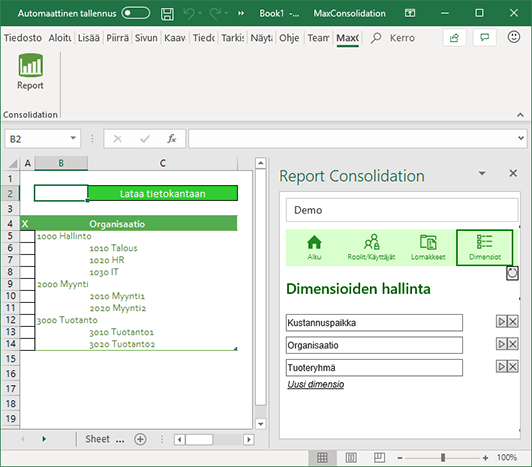Check the box beside 1010 Talous
This screenshot has height=467, width=532.
[x=27, y=248]
